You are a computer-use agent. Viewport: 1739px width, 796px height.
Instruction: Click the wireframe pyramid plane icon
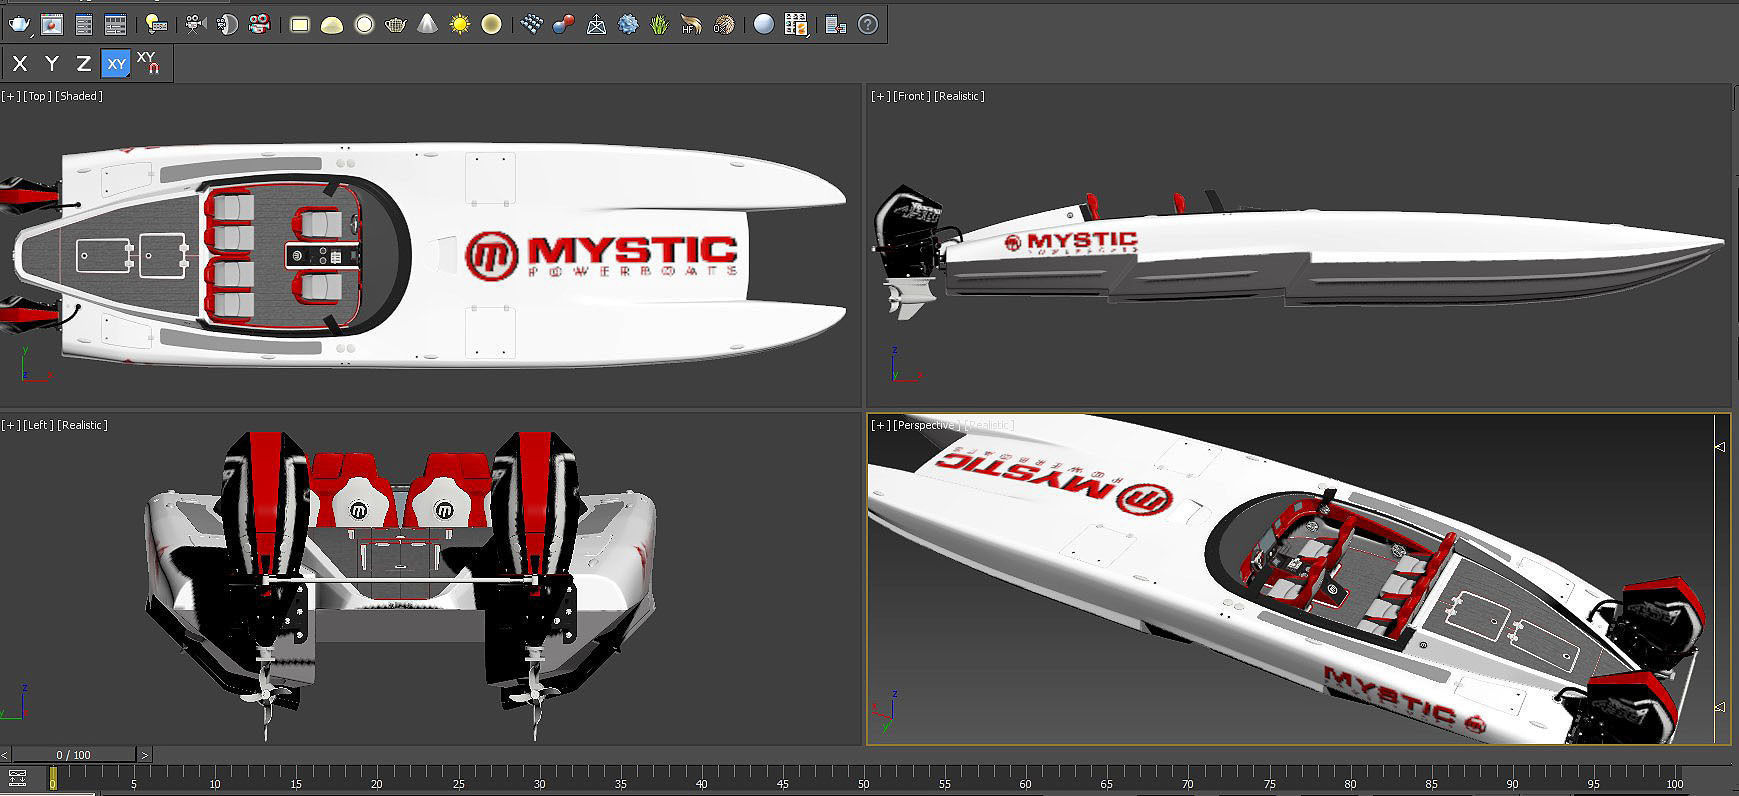[x=596, y=24]
